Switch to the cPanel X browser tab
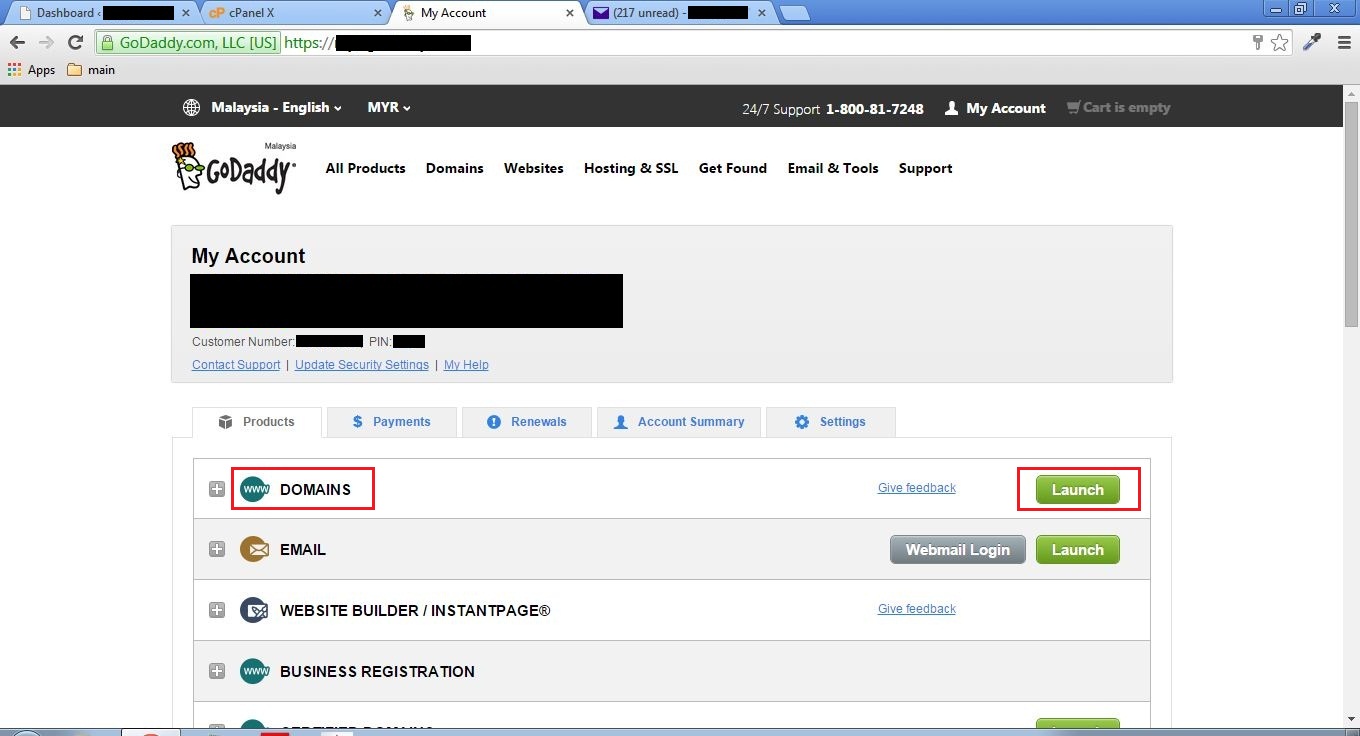 [296, 13]
